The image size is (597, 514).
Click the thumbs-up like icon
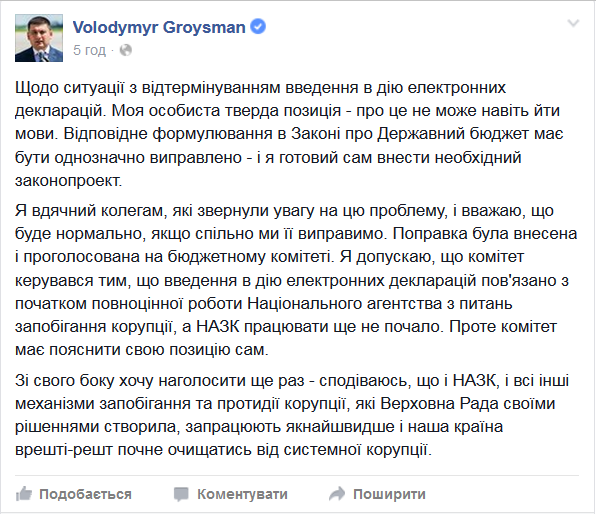(x=24, y=494)
